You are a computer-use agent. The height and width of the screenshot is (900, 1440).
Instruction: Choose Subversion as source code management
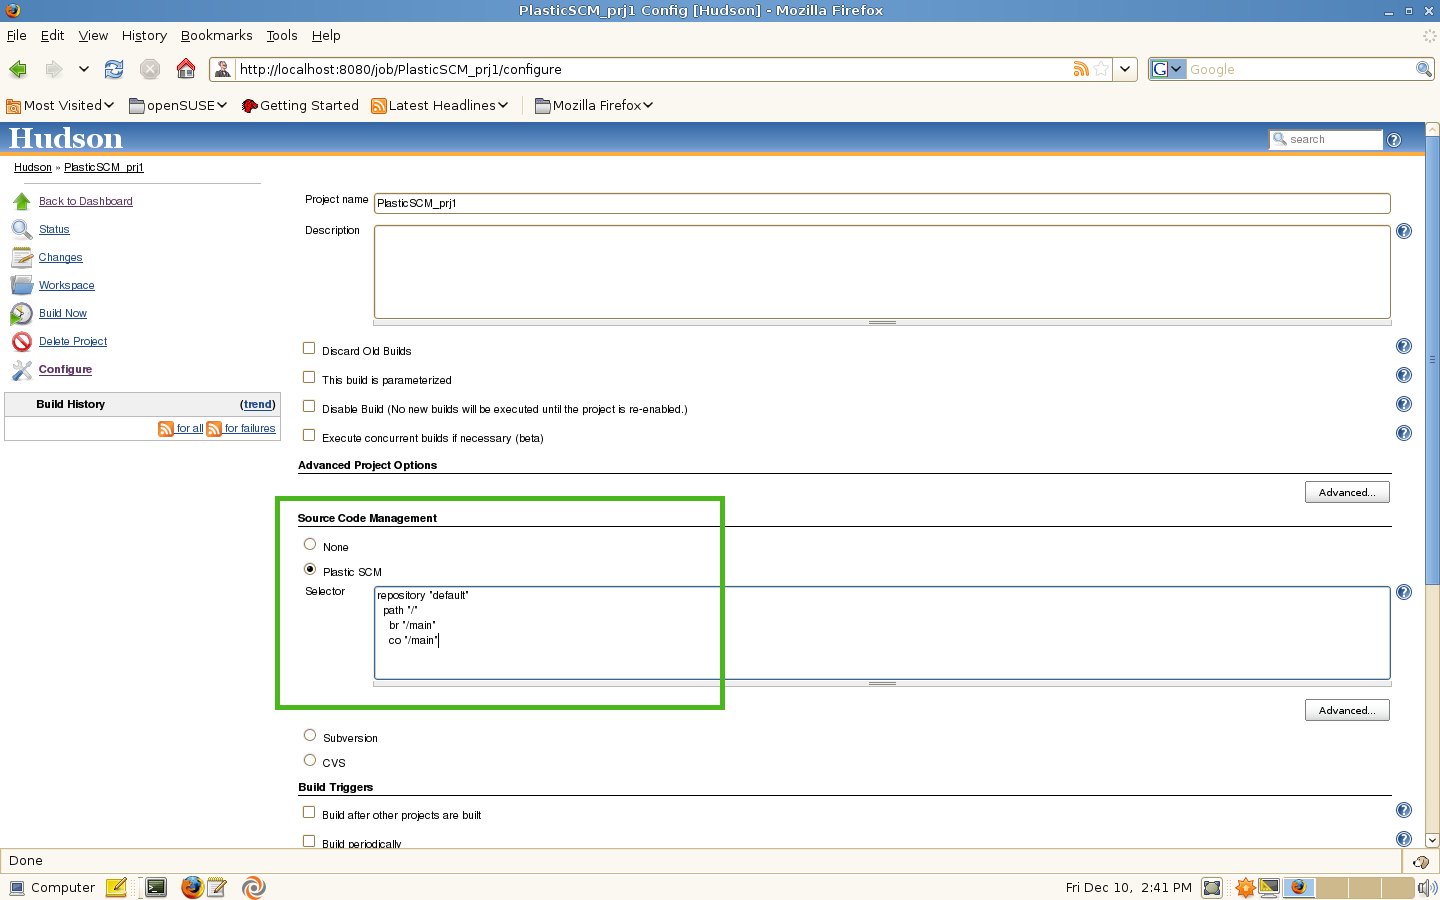coord(310,735)
